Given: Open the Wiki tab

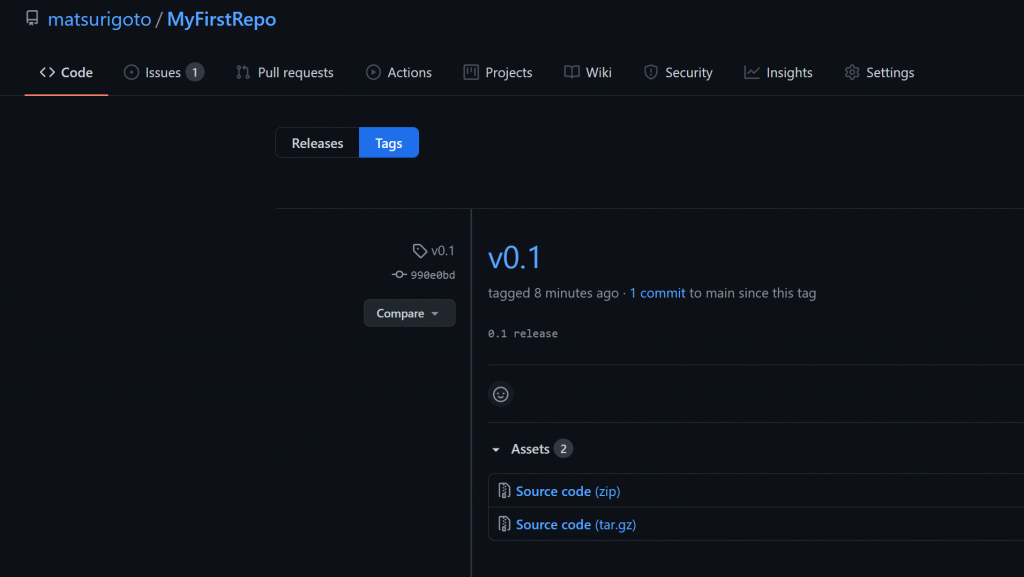Looking at the screenshot, I should 588,72.
